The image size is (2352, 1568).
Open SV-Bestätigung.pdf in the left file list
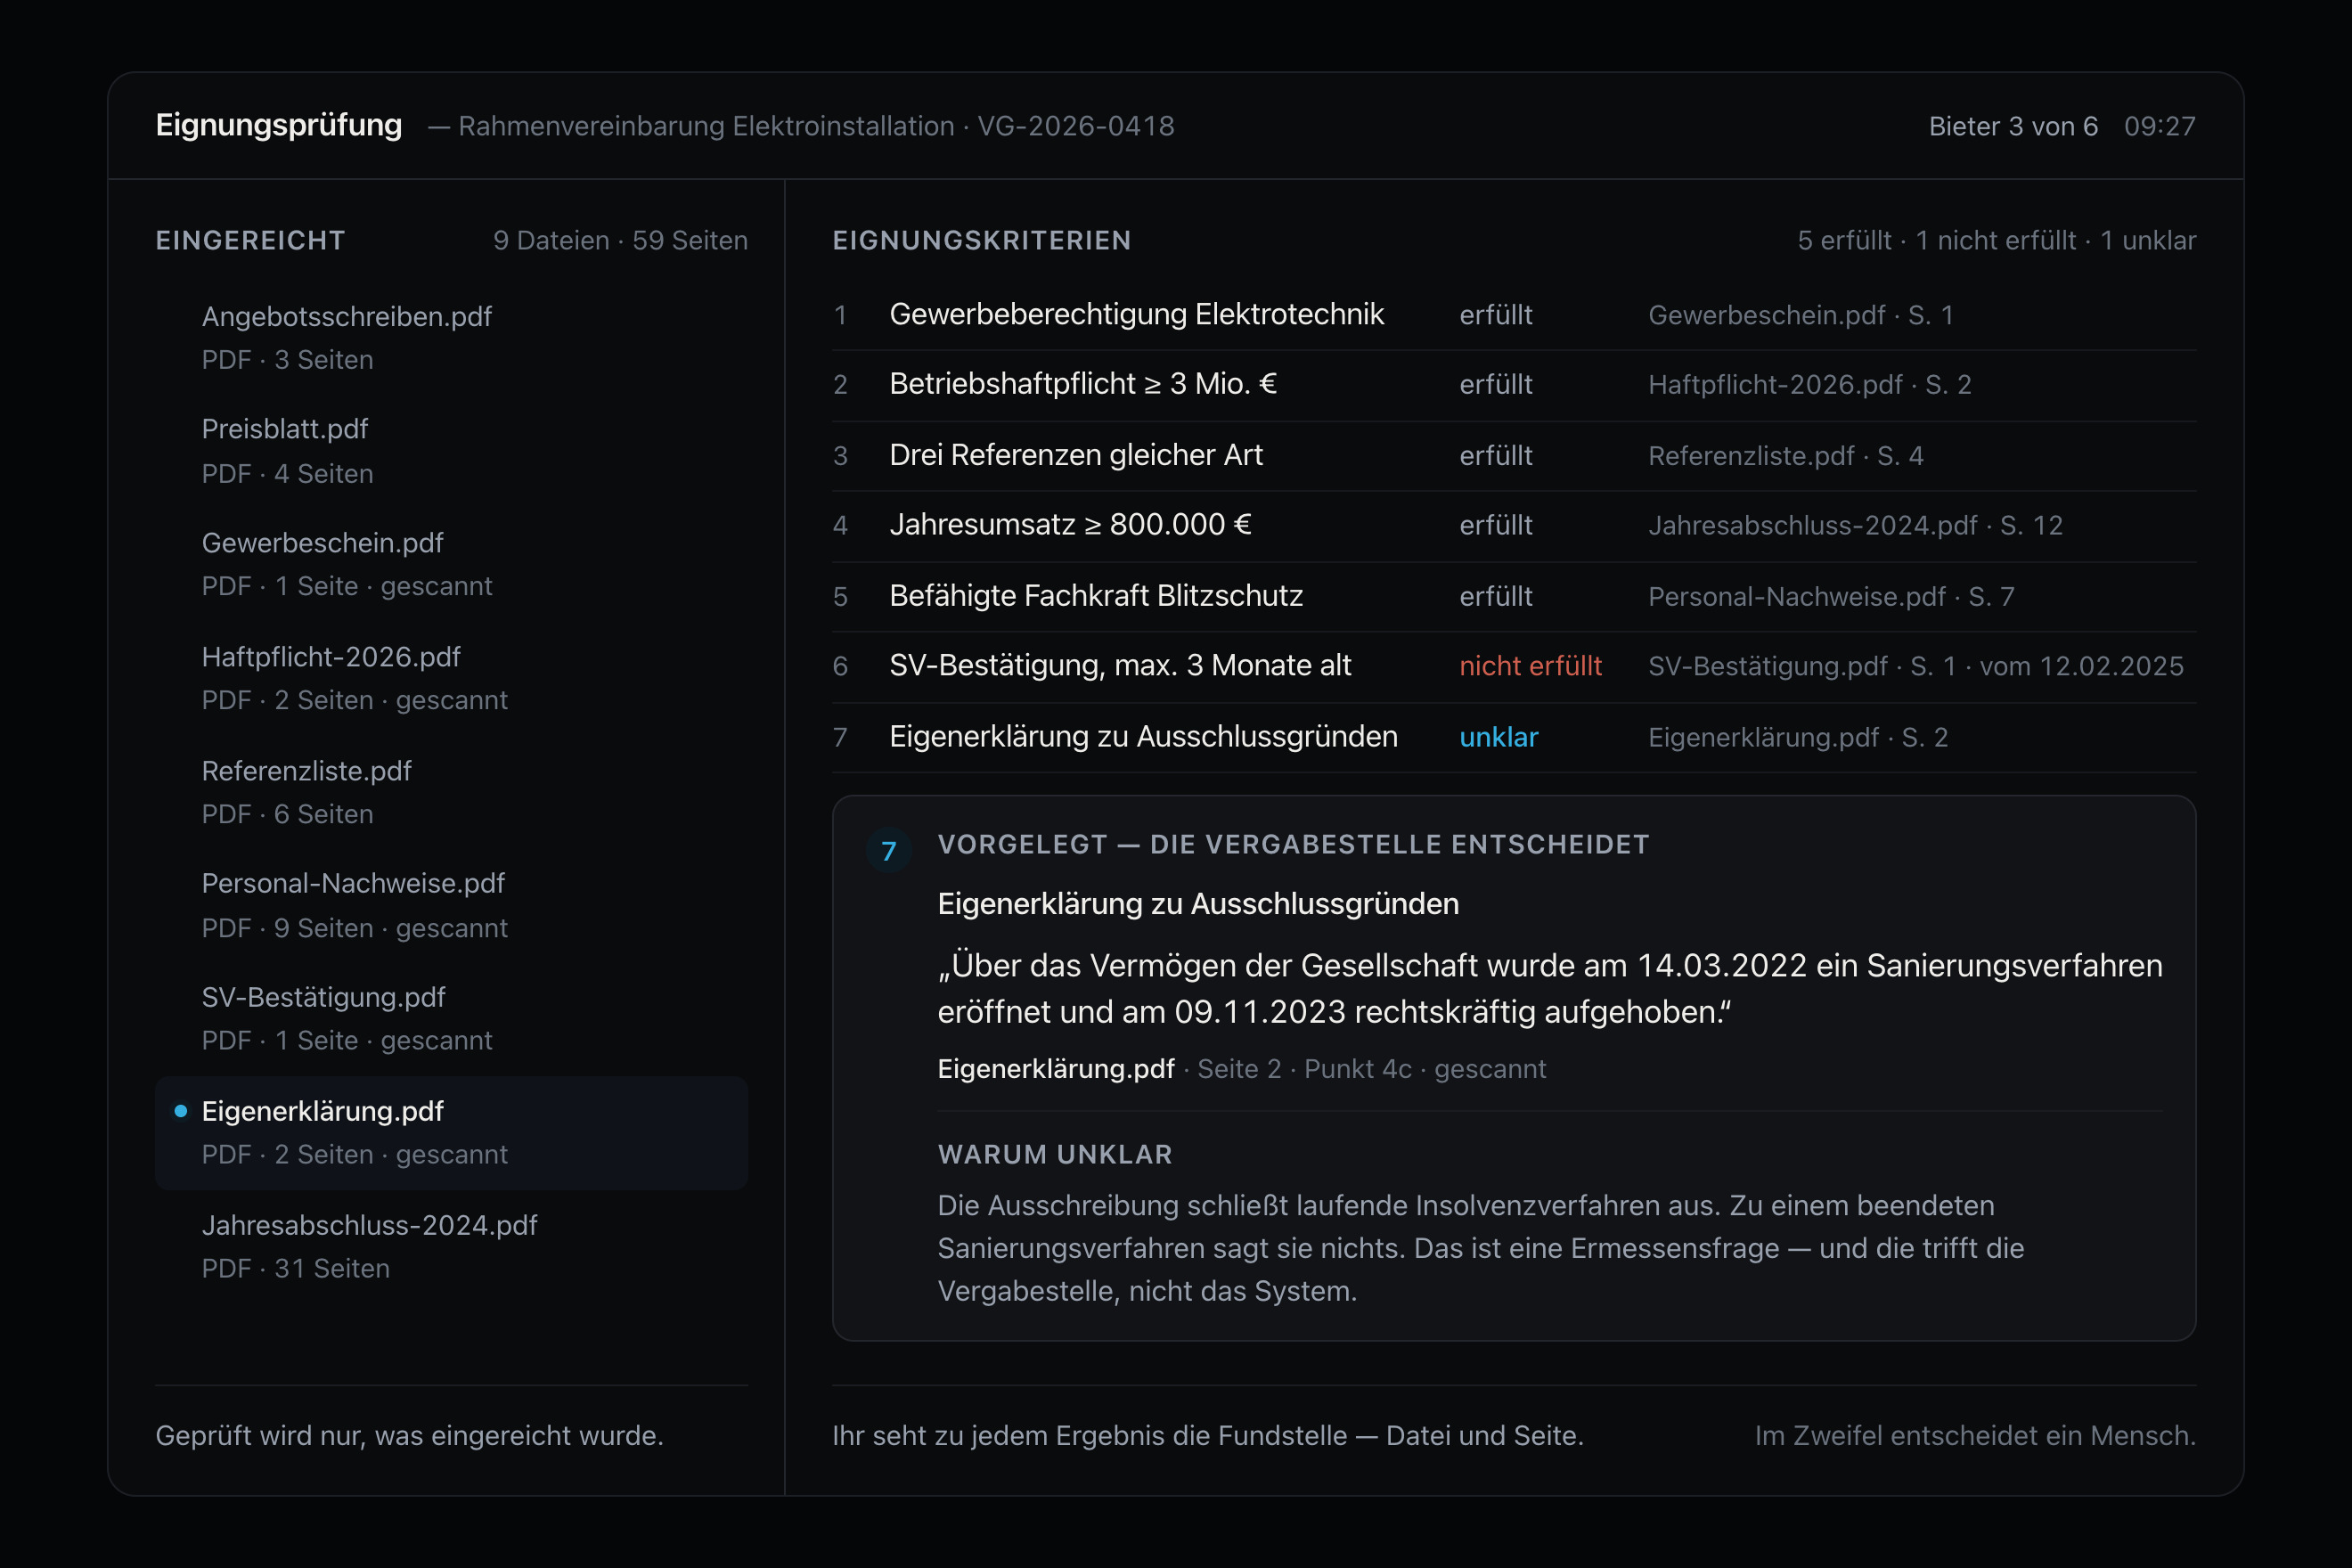coord(451,1019)
